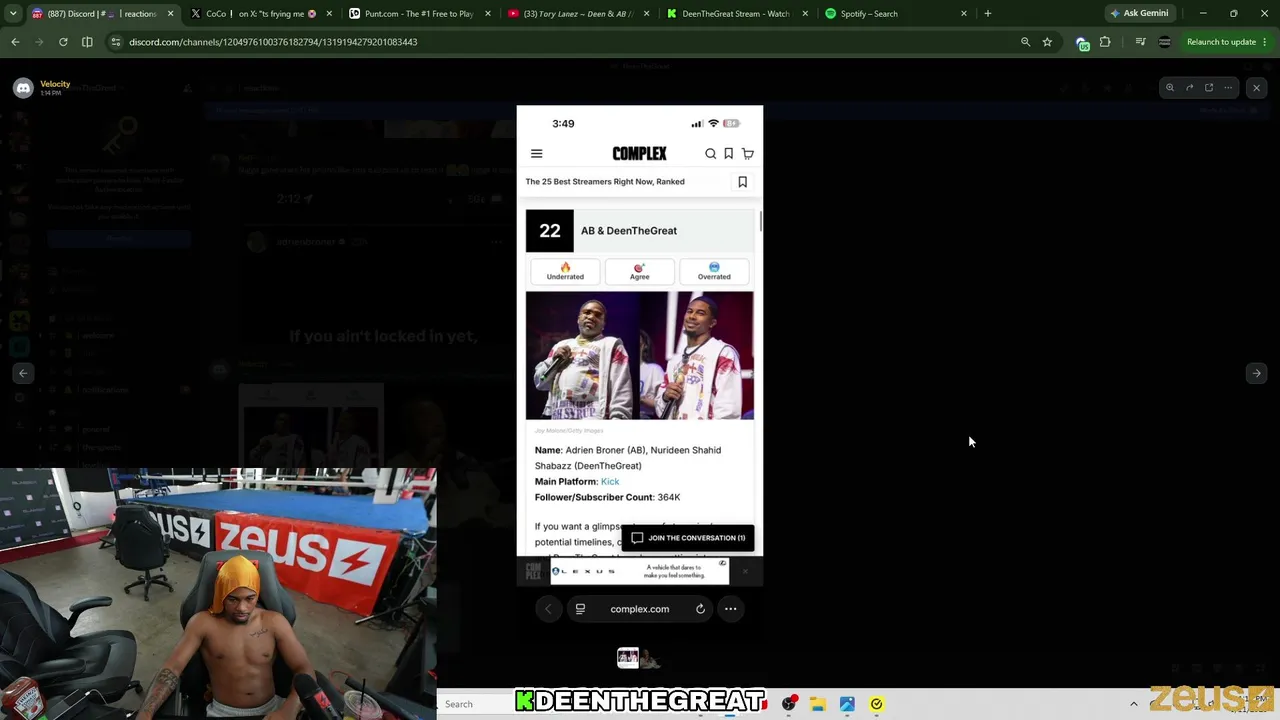The width and height of the screenshot is (1280, 720).
Task: Open the phone browser three-dot menu
Action: pyautogui.click(x=731, y=609)
